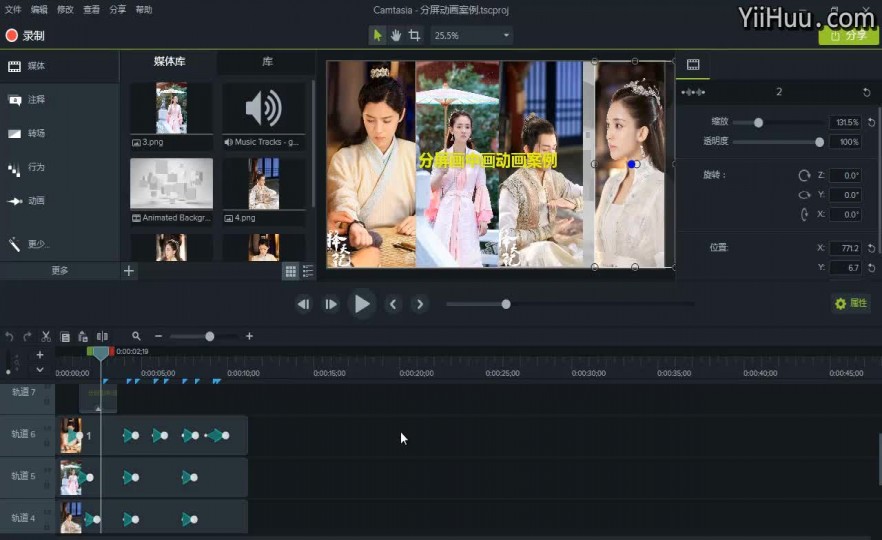882x540 pixels.
Task: Click the green 分享 share button
Action: pos(848,35)
